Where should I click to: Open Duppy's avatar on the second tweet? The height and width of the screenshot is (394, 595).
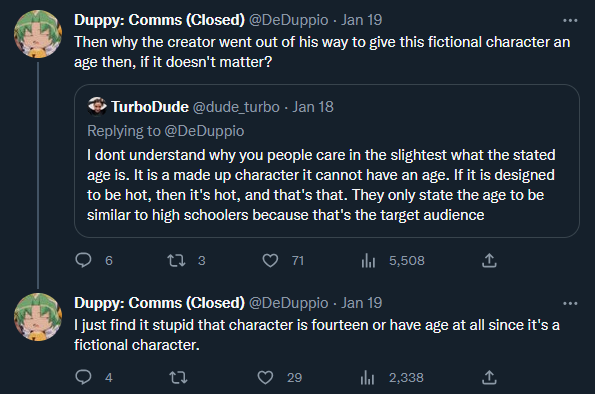pos(38,317)
